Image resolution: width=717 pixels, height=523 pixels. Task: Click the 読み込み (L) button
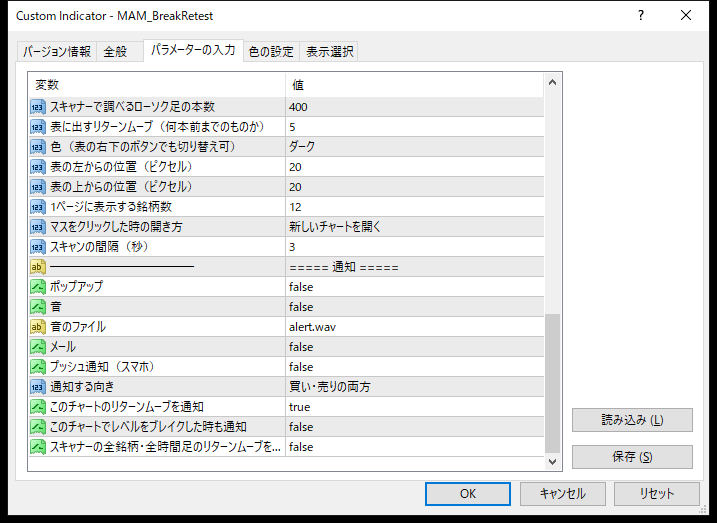coord(632,420)
